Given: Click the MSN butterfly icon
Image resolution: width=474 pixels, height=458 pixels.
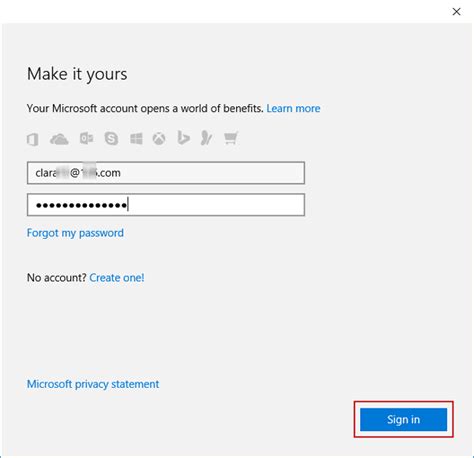Looking at the screenshot, I should coord(206,138).
